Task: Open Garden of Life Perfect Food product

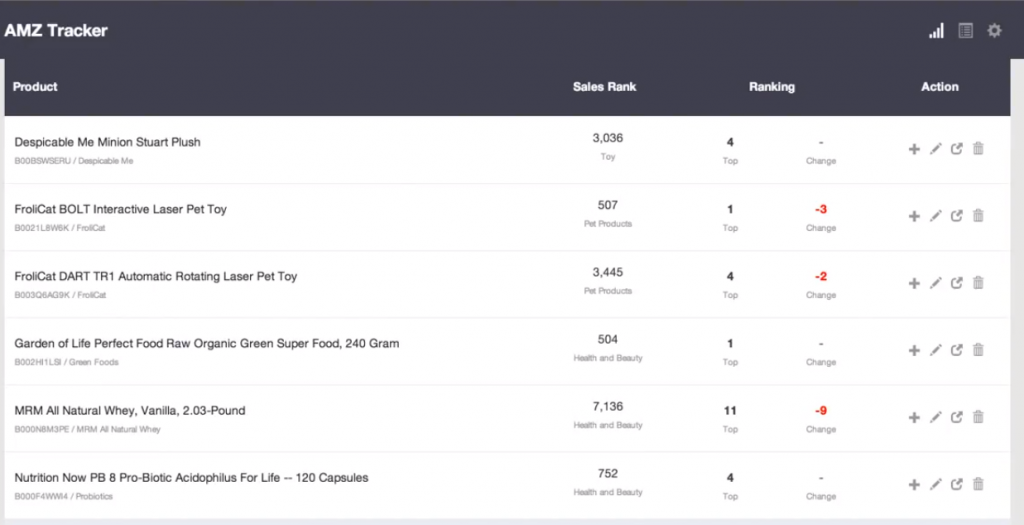Action: [206, 343]
